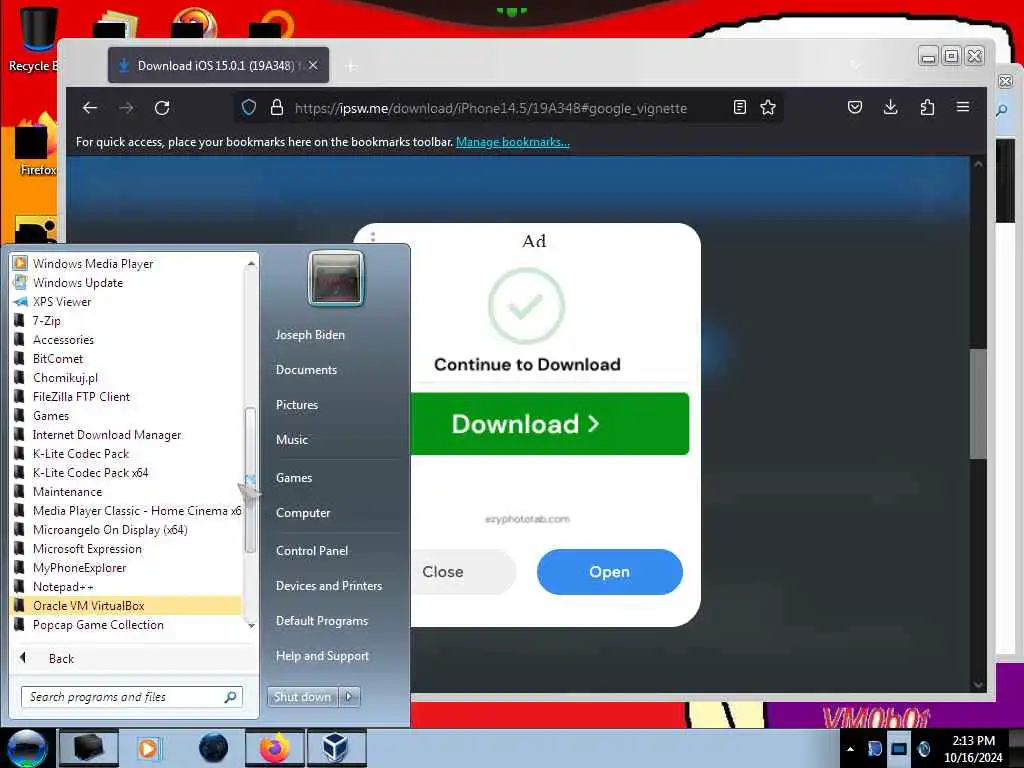Click the Firefox URL address field
The height and width of the screenshot is (768, 1024).
click(x=490, y=108)
